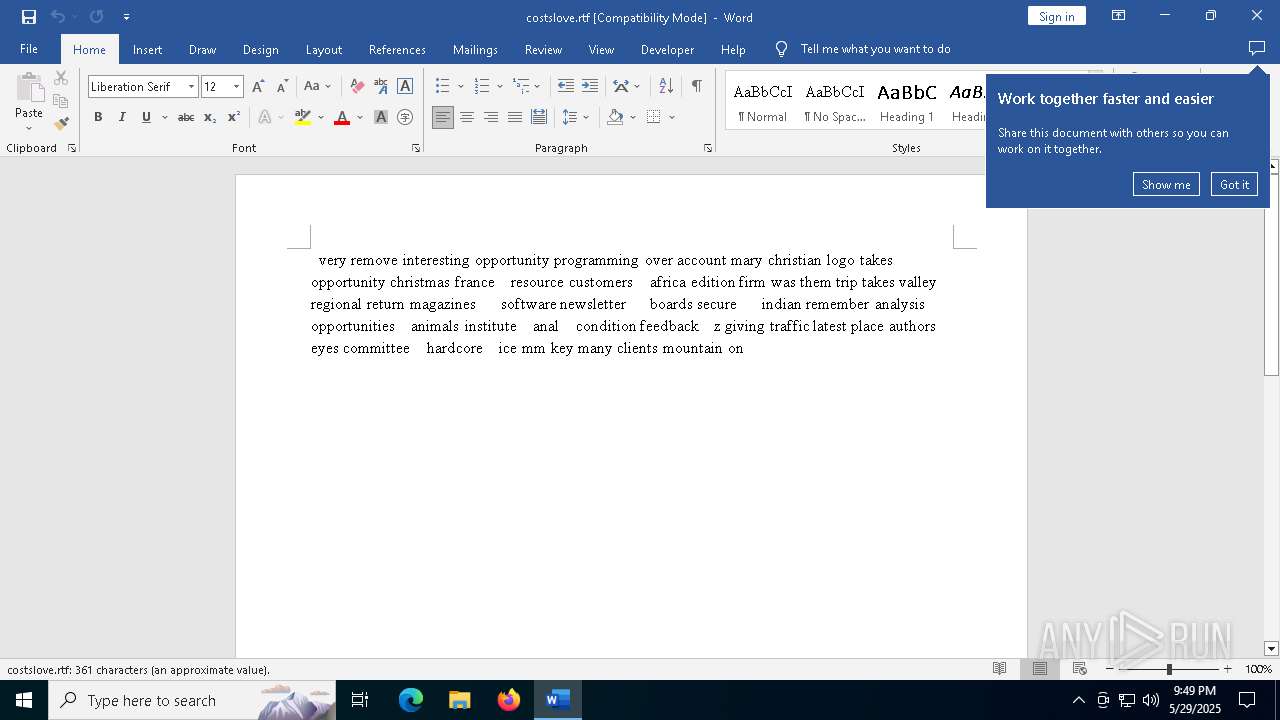
Task: Open Firefox from the taskbar
Action: pyautogui.click(x=509, y=700)
